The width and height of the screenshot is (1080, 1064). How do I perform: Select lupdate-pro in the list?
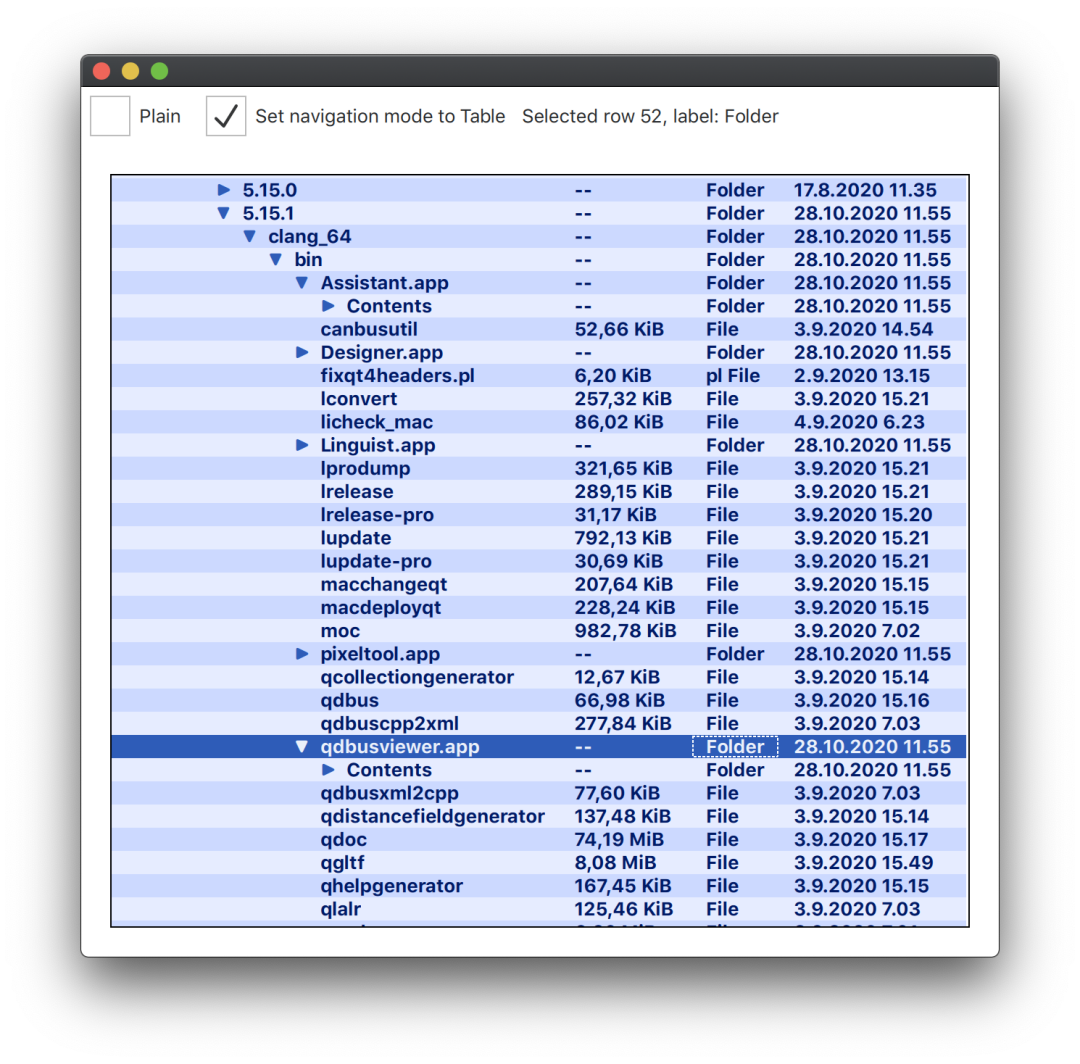(x=376, y=561)
